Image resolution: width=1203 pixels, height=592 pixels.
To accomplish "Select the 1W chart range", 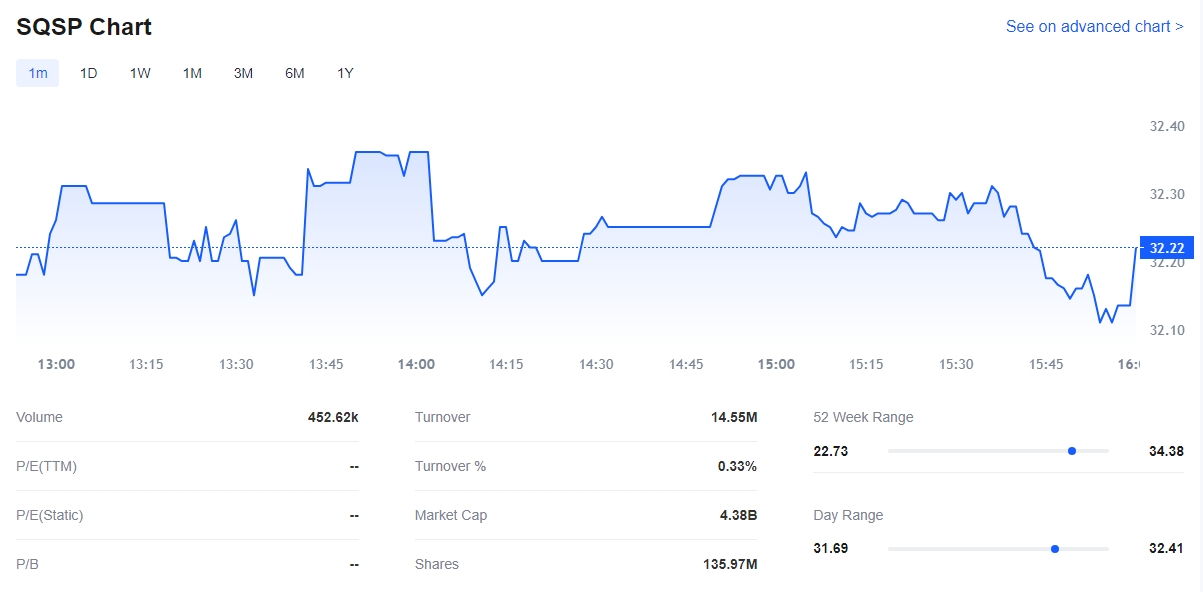I will [140, 73].
